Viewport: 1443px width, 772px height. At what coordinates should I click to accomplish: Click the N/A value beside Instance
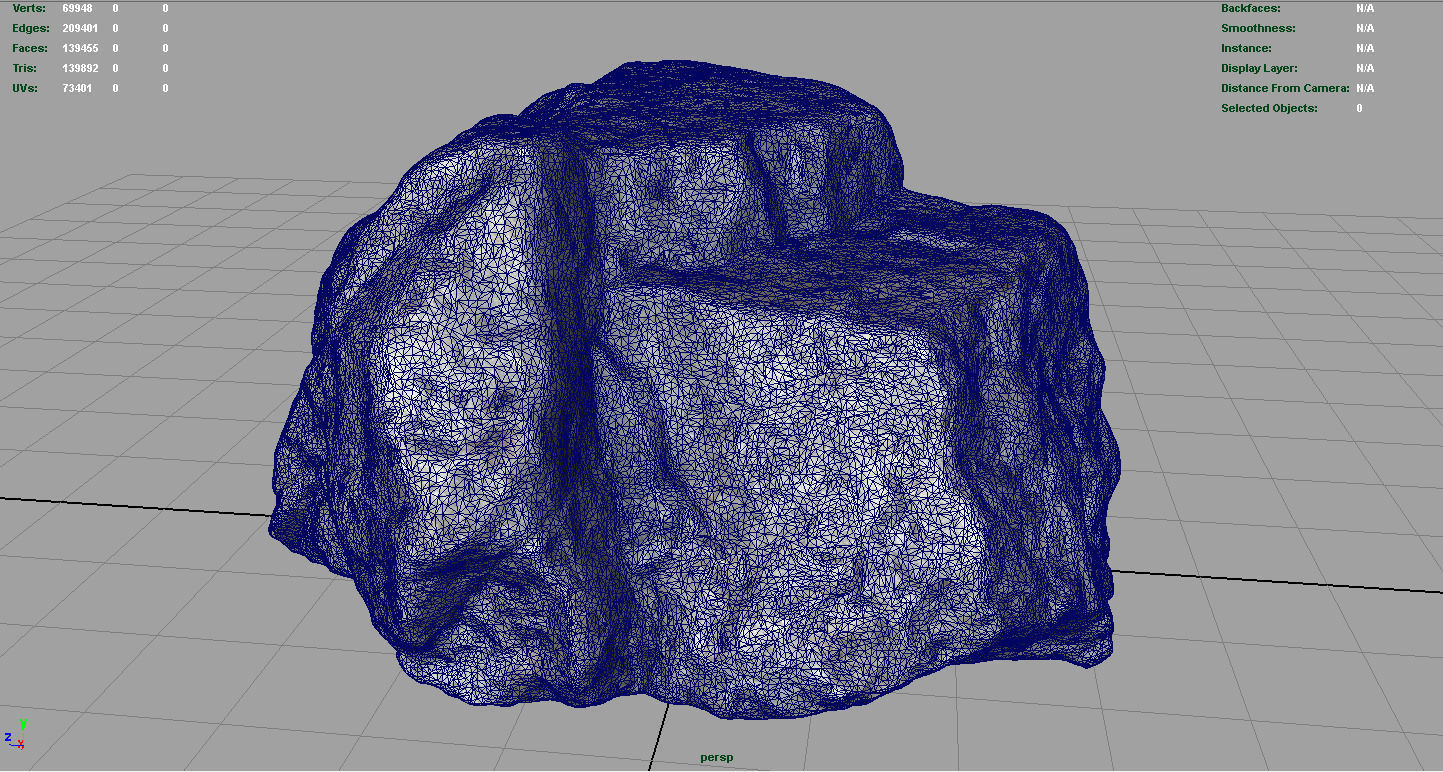(1365, 48)
